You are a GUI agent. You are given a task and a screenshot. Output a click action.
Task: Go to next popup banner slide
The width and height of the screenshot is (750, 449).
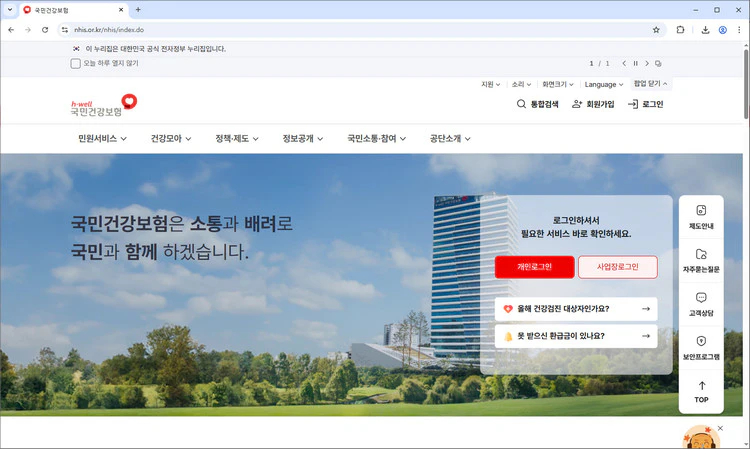click(646, 63)
